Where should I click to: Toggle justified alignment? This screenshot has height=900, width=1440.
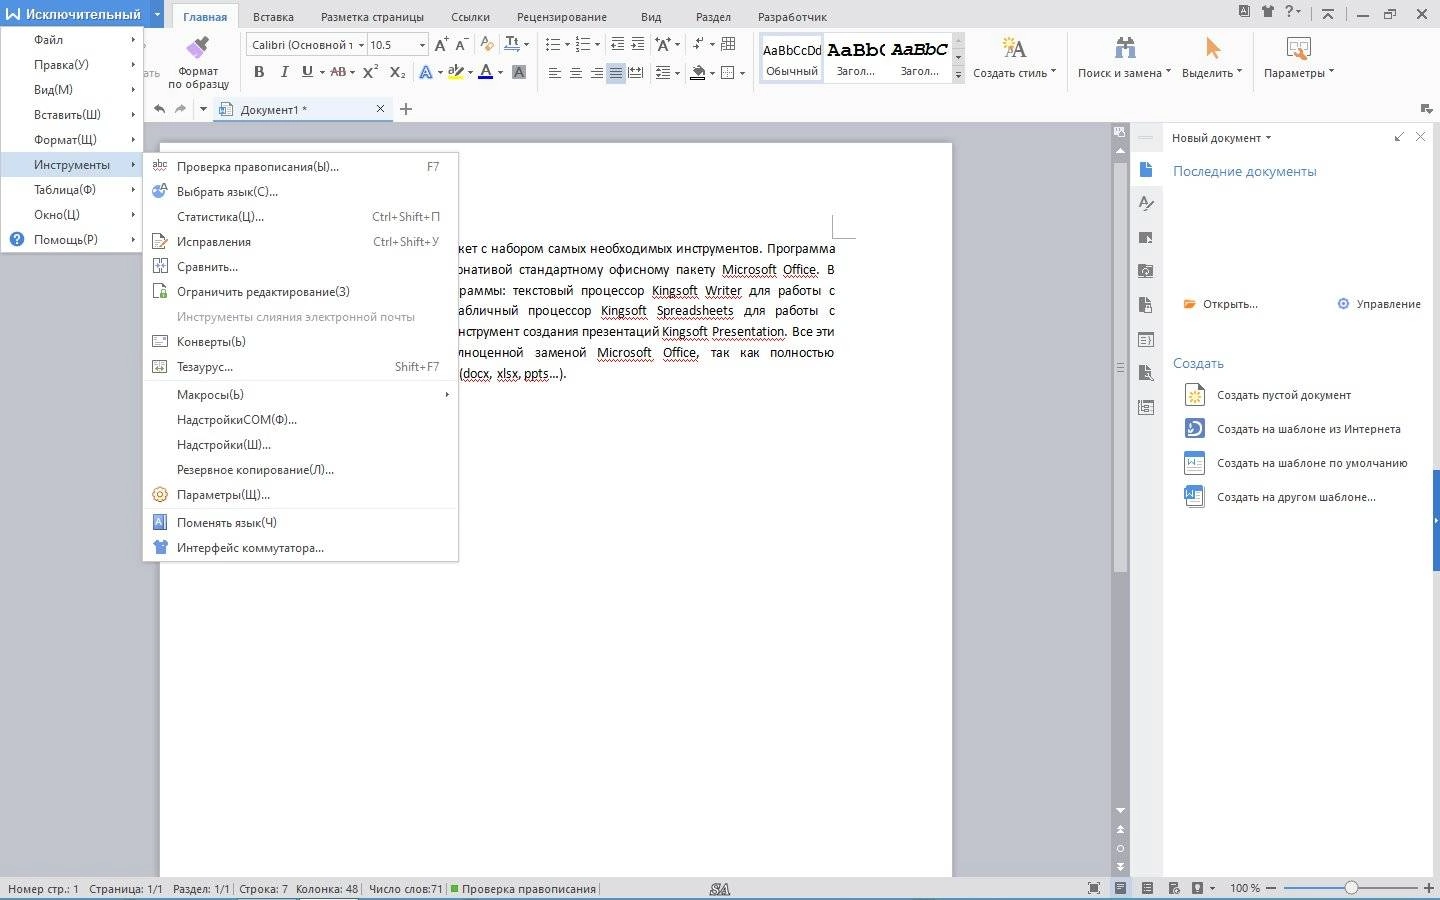click(616, 73)
